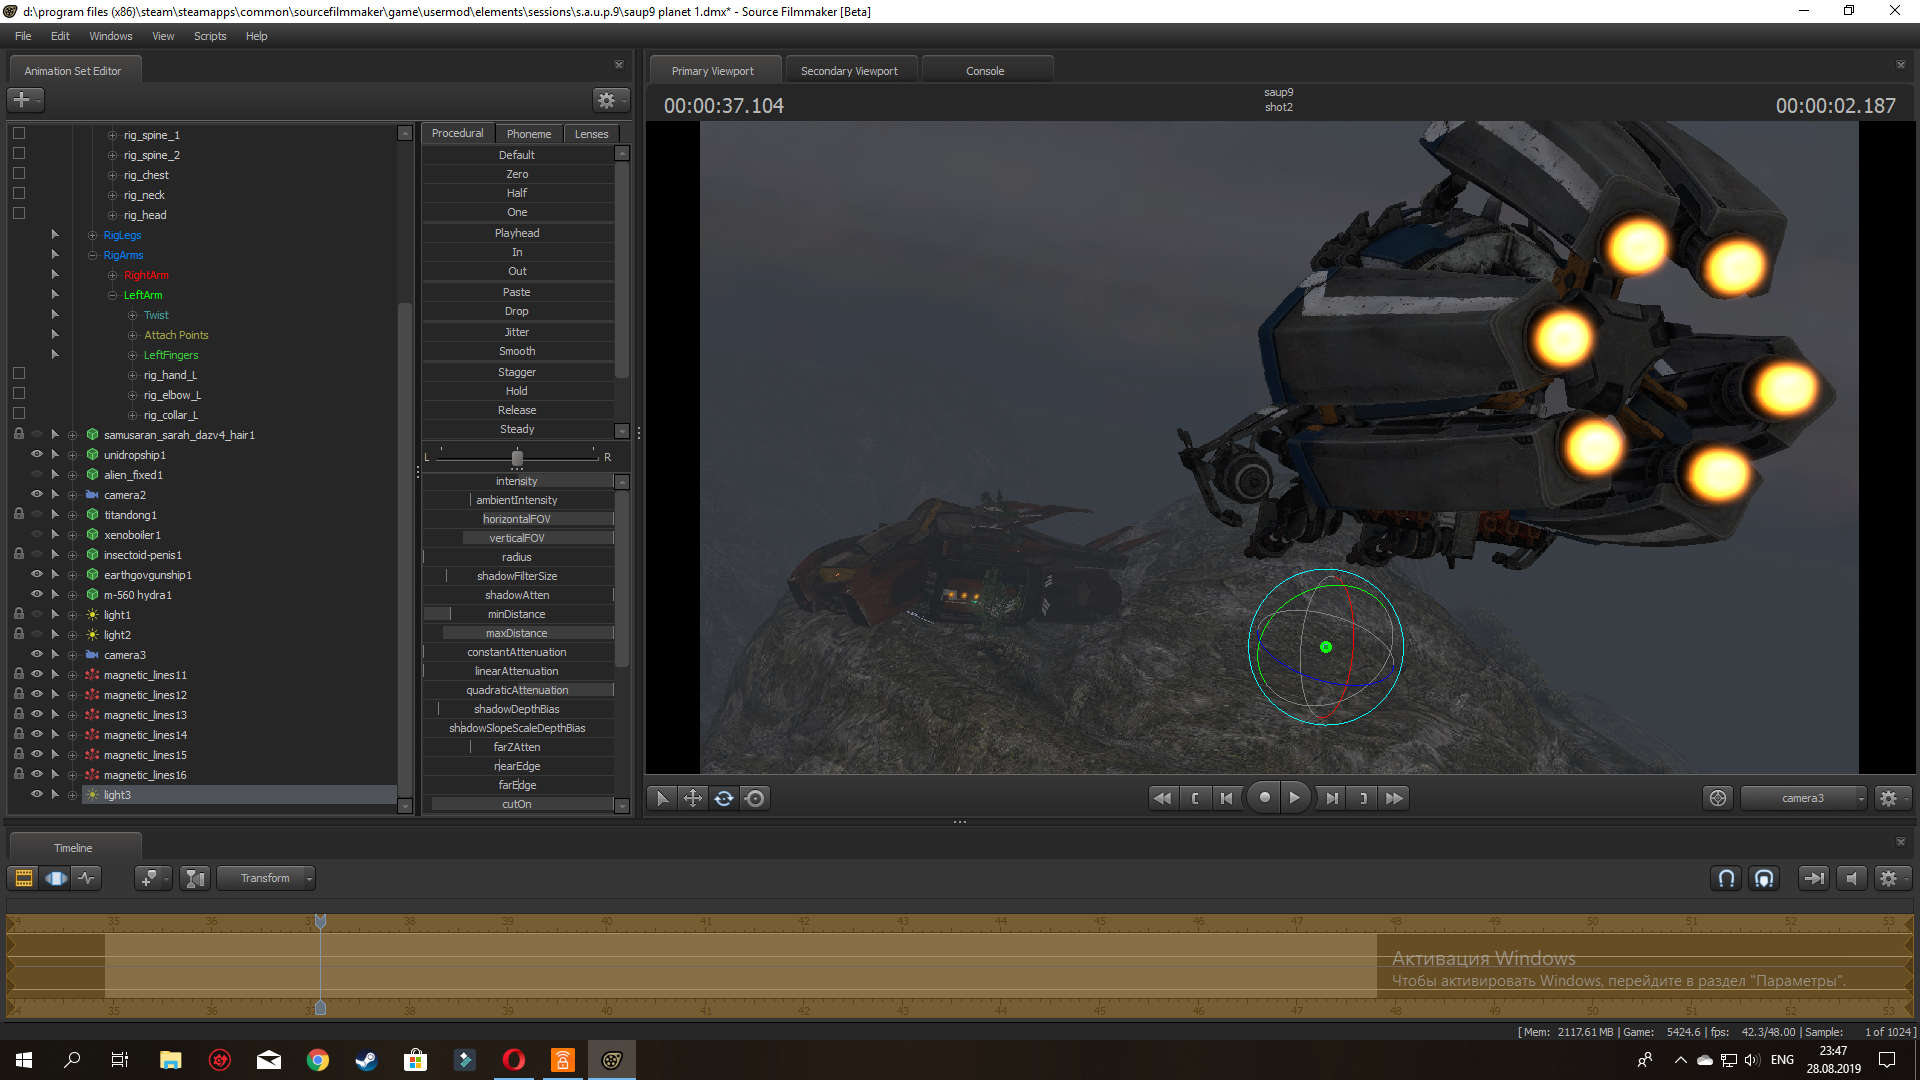
Task: Toggle visibility eye of earthgovgunship1
Action: pyautogui.click(x=37, y=574)
